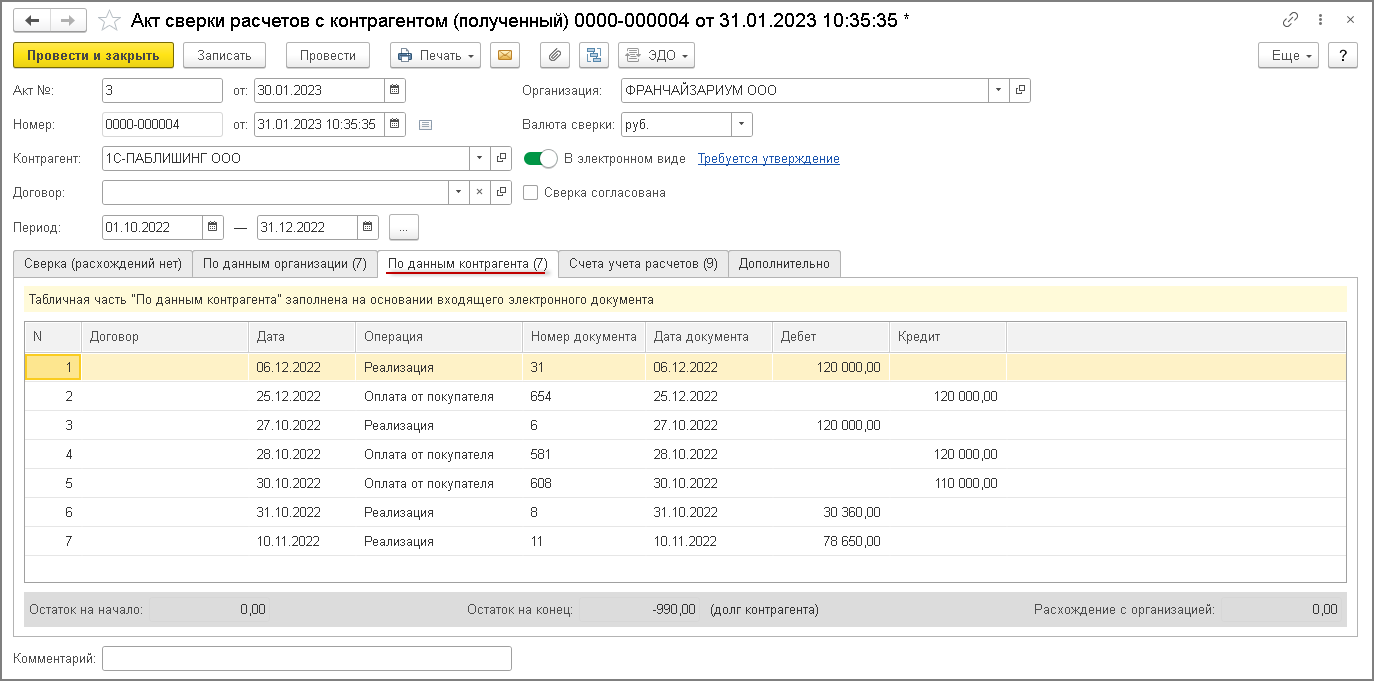This screenshot has width=1374, height=681.
Task: Add document to favorites with star icon
Action: click(x=110, y=21)
